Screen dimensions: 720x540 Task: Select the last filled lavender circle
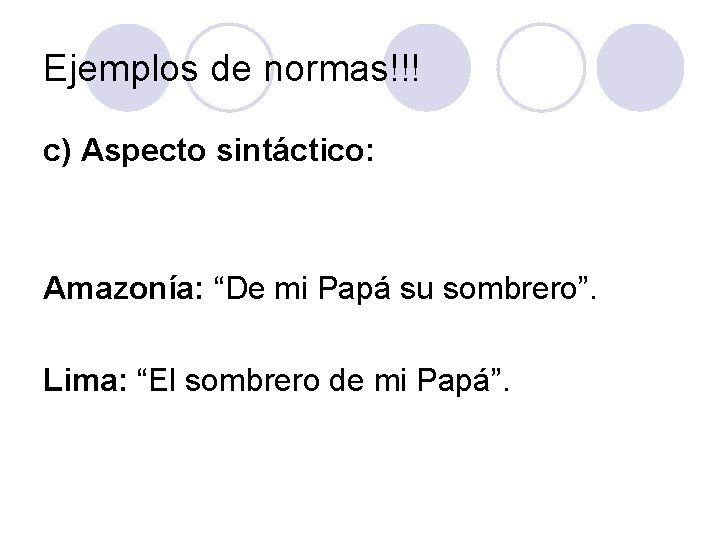tap(641, 68)
